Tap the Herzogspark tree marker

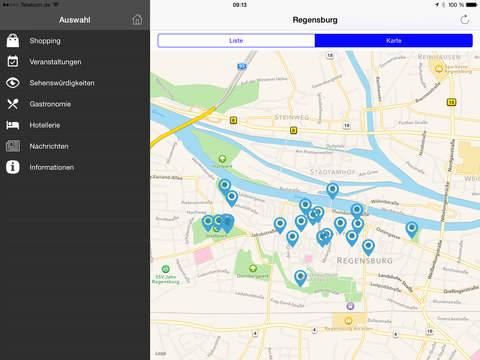click(222, 159)
